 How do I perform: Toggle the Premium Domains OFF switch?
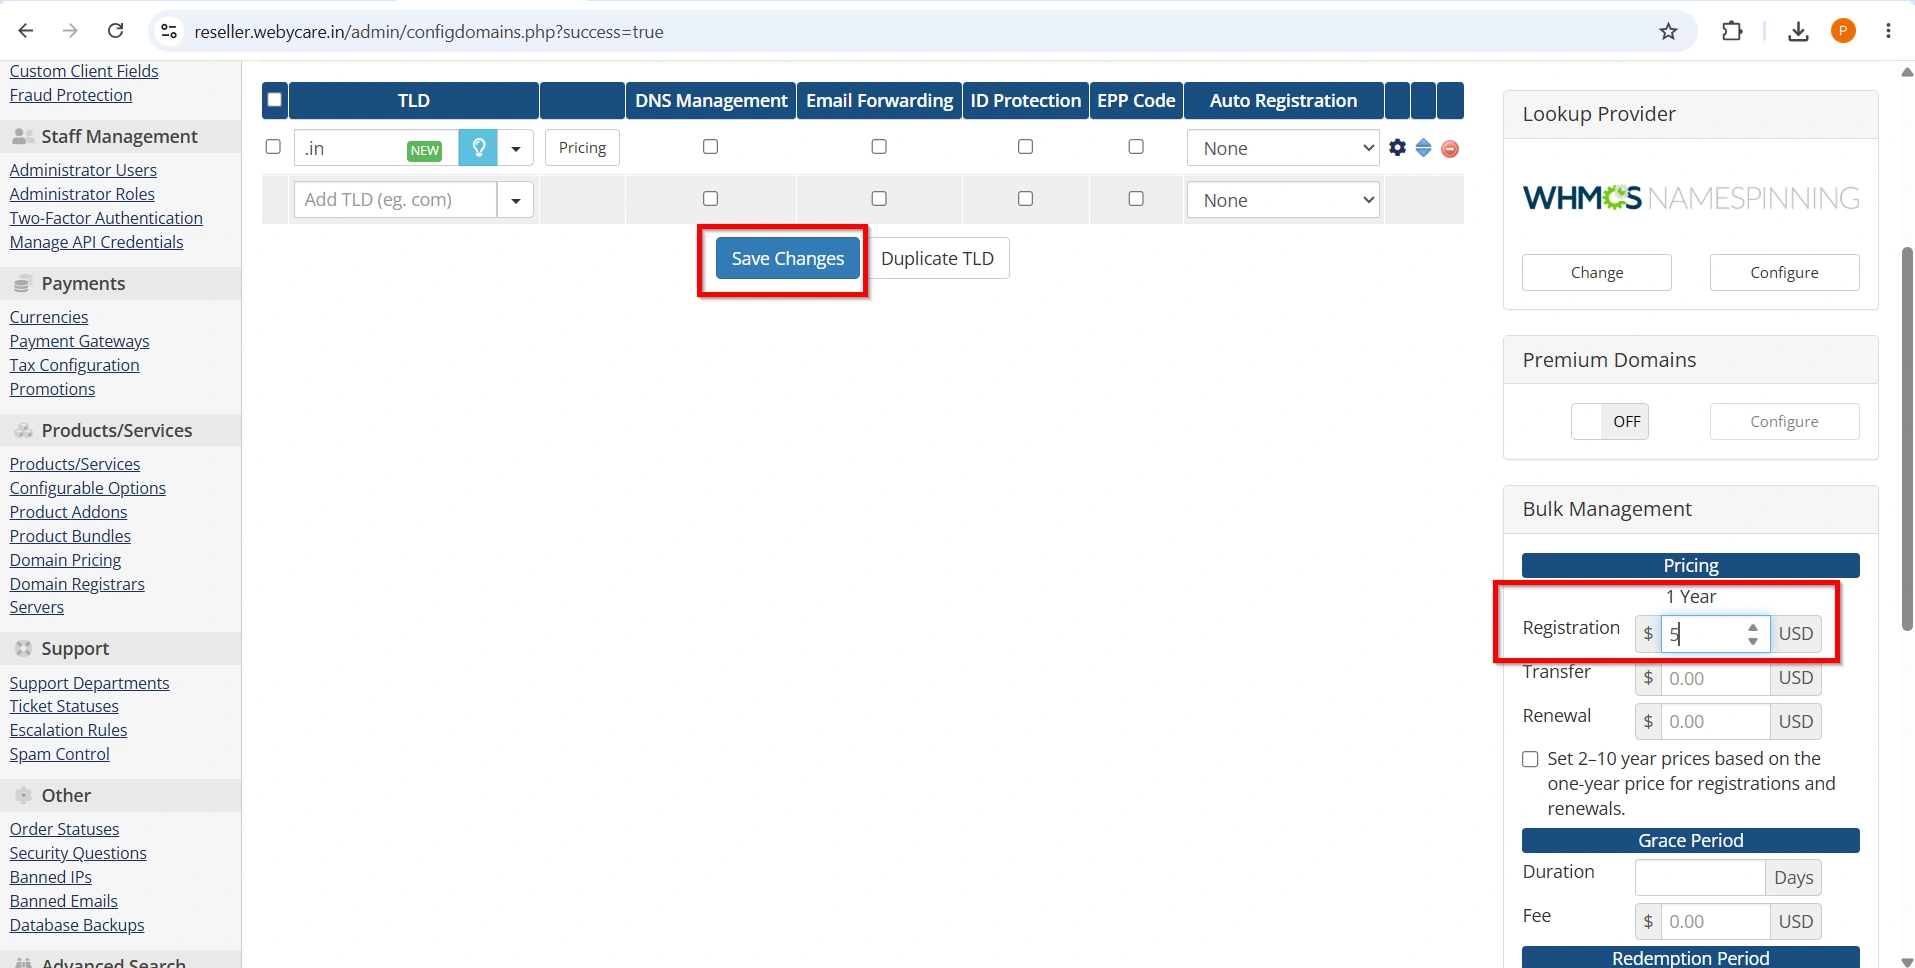[x=1610, y=421]
